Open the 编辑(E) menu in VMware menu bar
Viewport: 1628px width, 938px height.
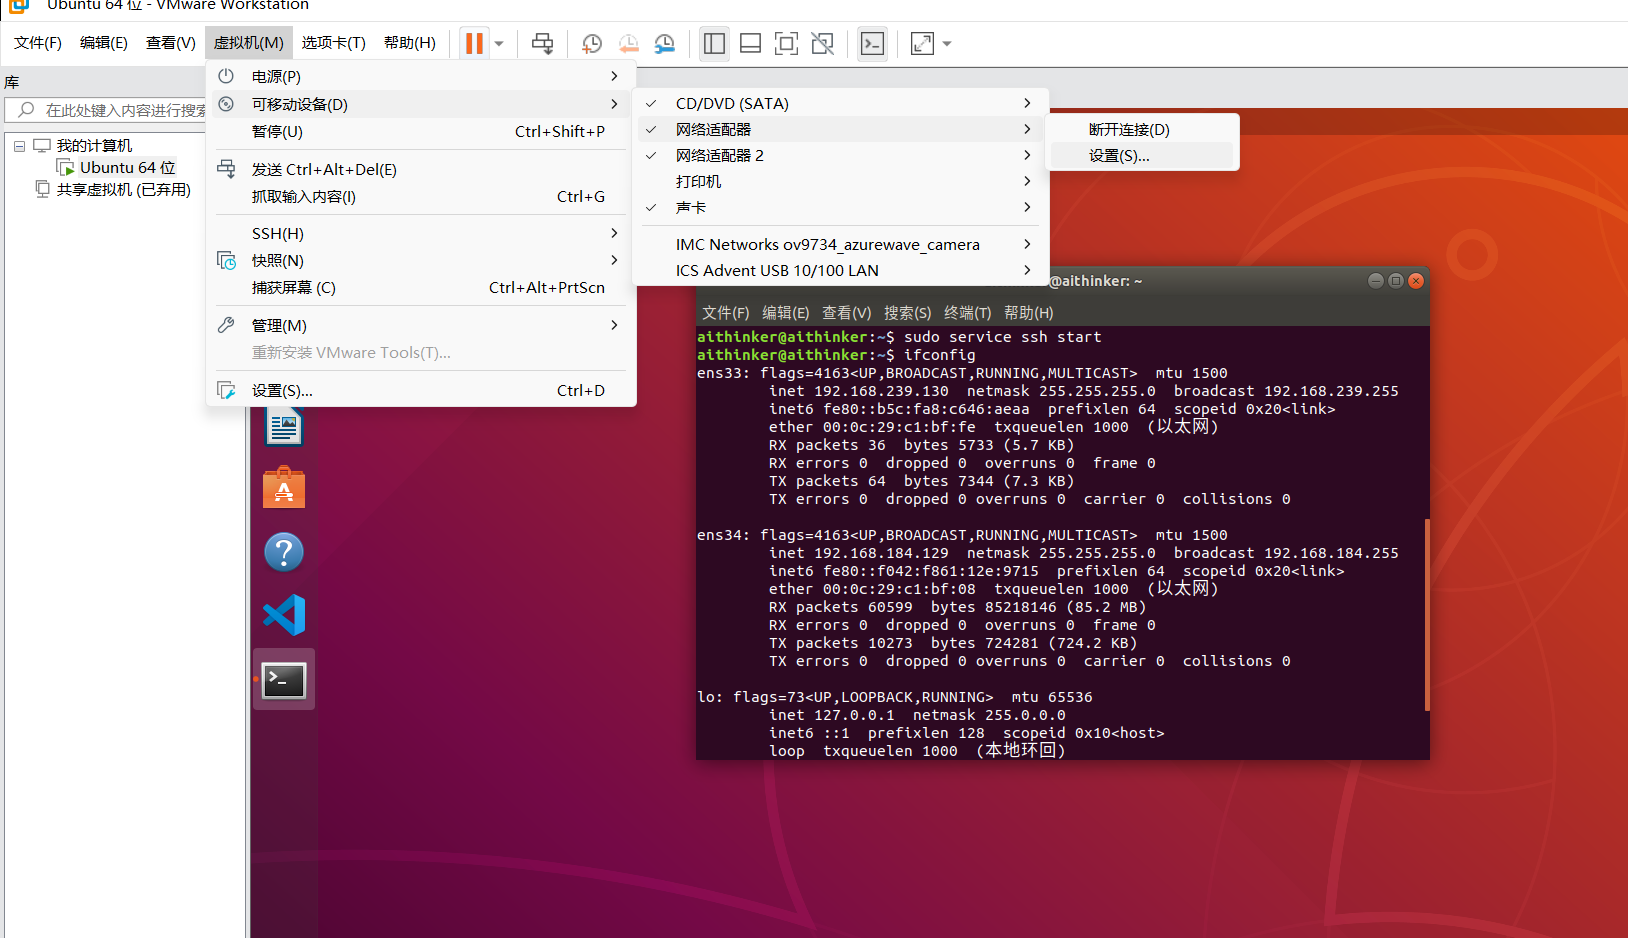104,43
